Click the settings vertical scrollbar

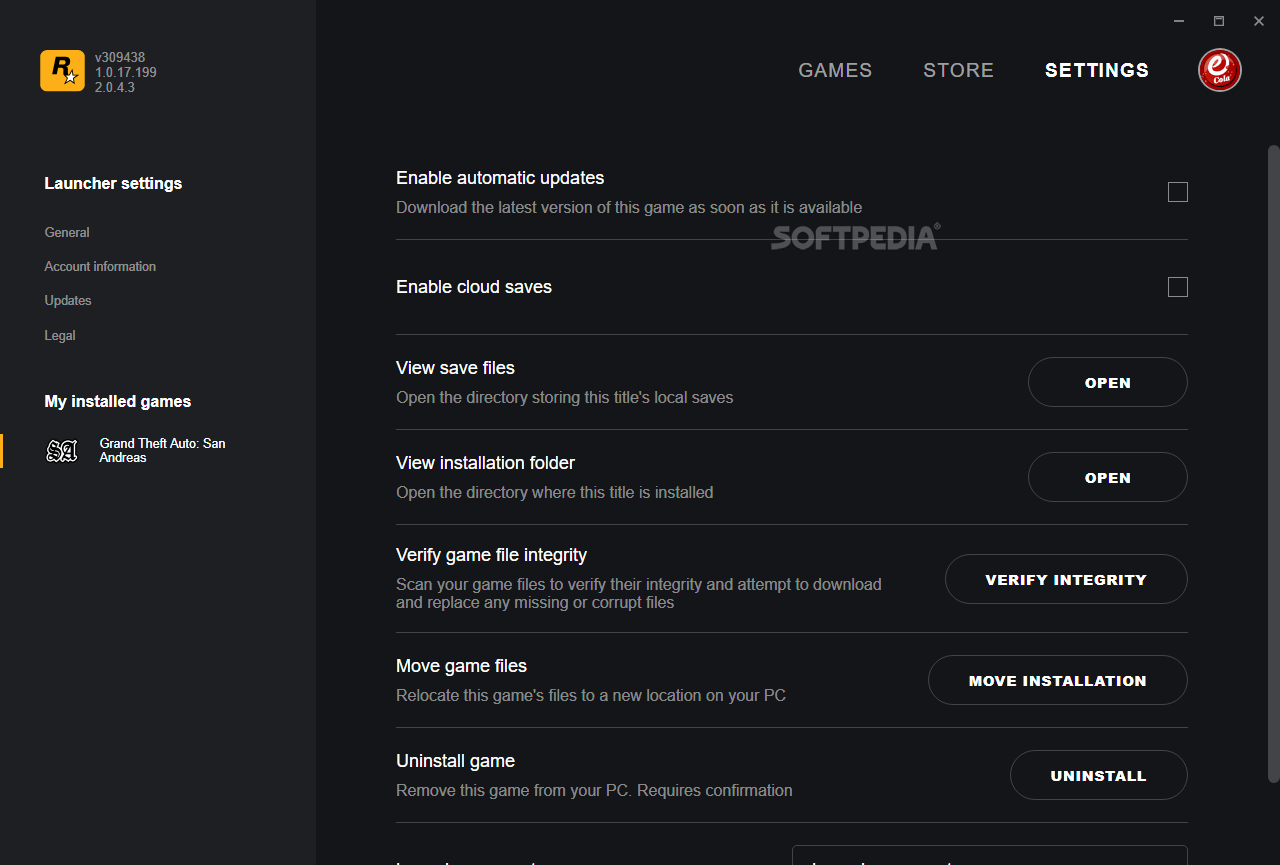click(x=1274, y=464)
